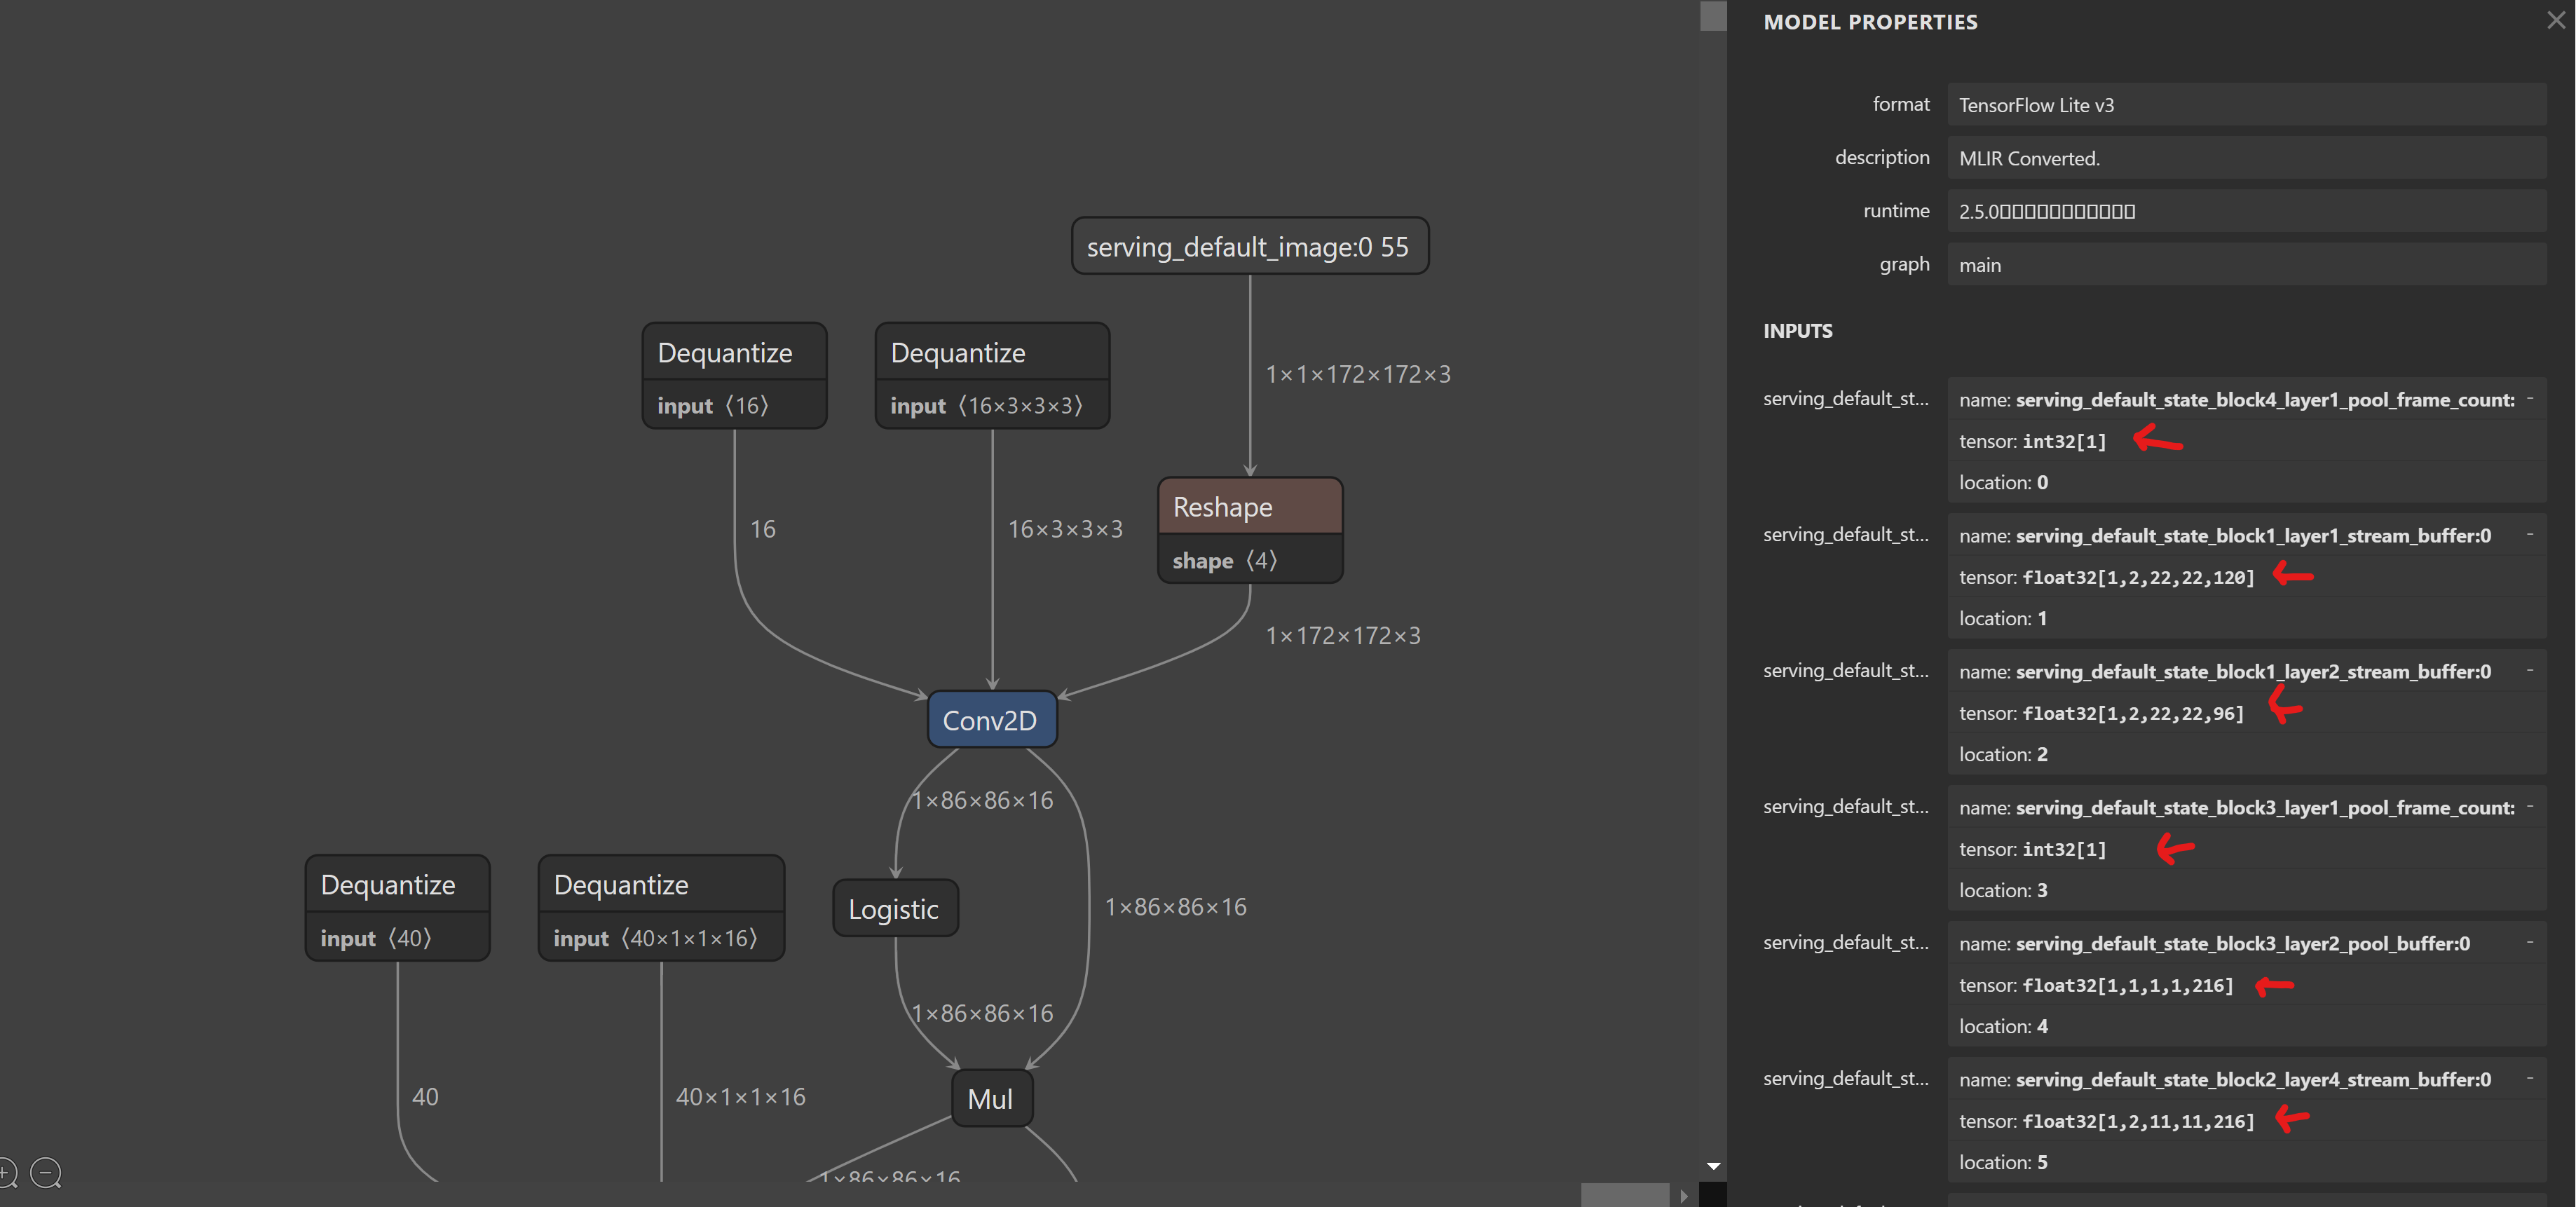Image resolution: width=2576 pixels, height=1207 pixels.
Task: Collapse the block4_layer1_pool_frame_count input details
Action: click(2530, 398)
